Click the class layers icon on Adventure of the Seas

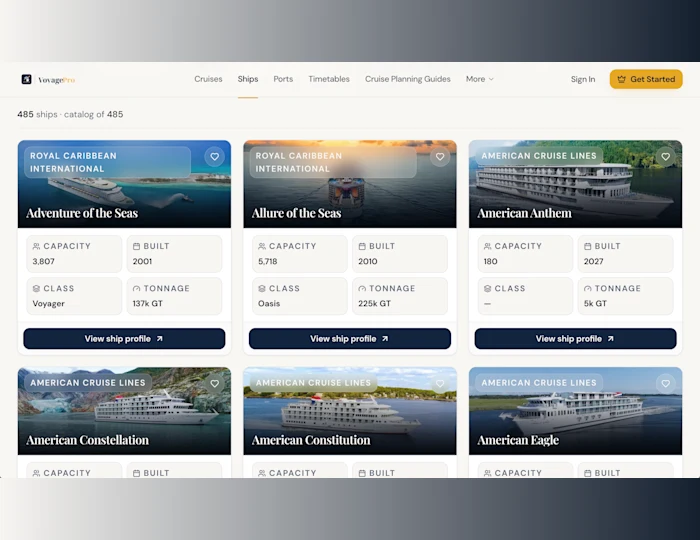36,289
